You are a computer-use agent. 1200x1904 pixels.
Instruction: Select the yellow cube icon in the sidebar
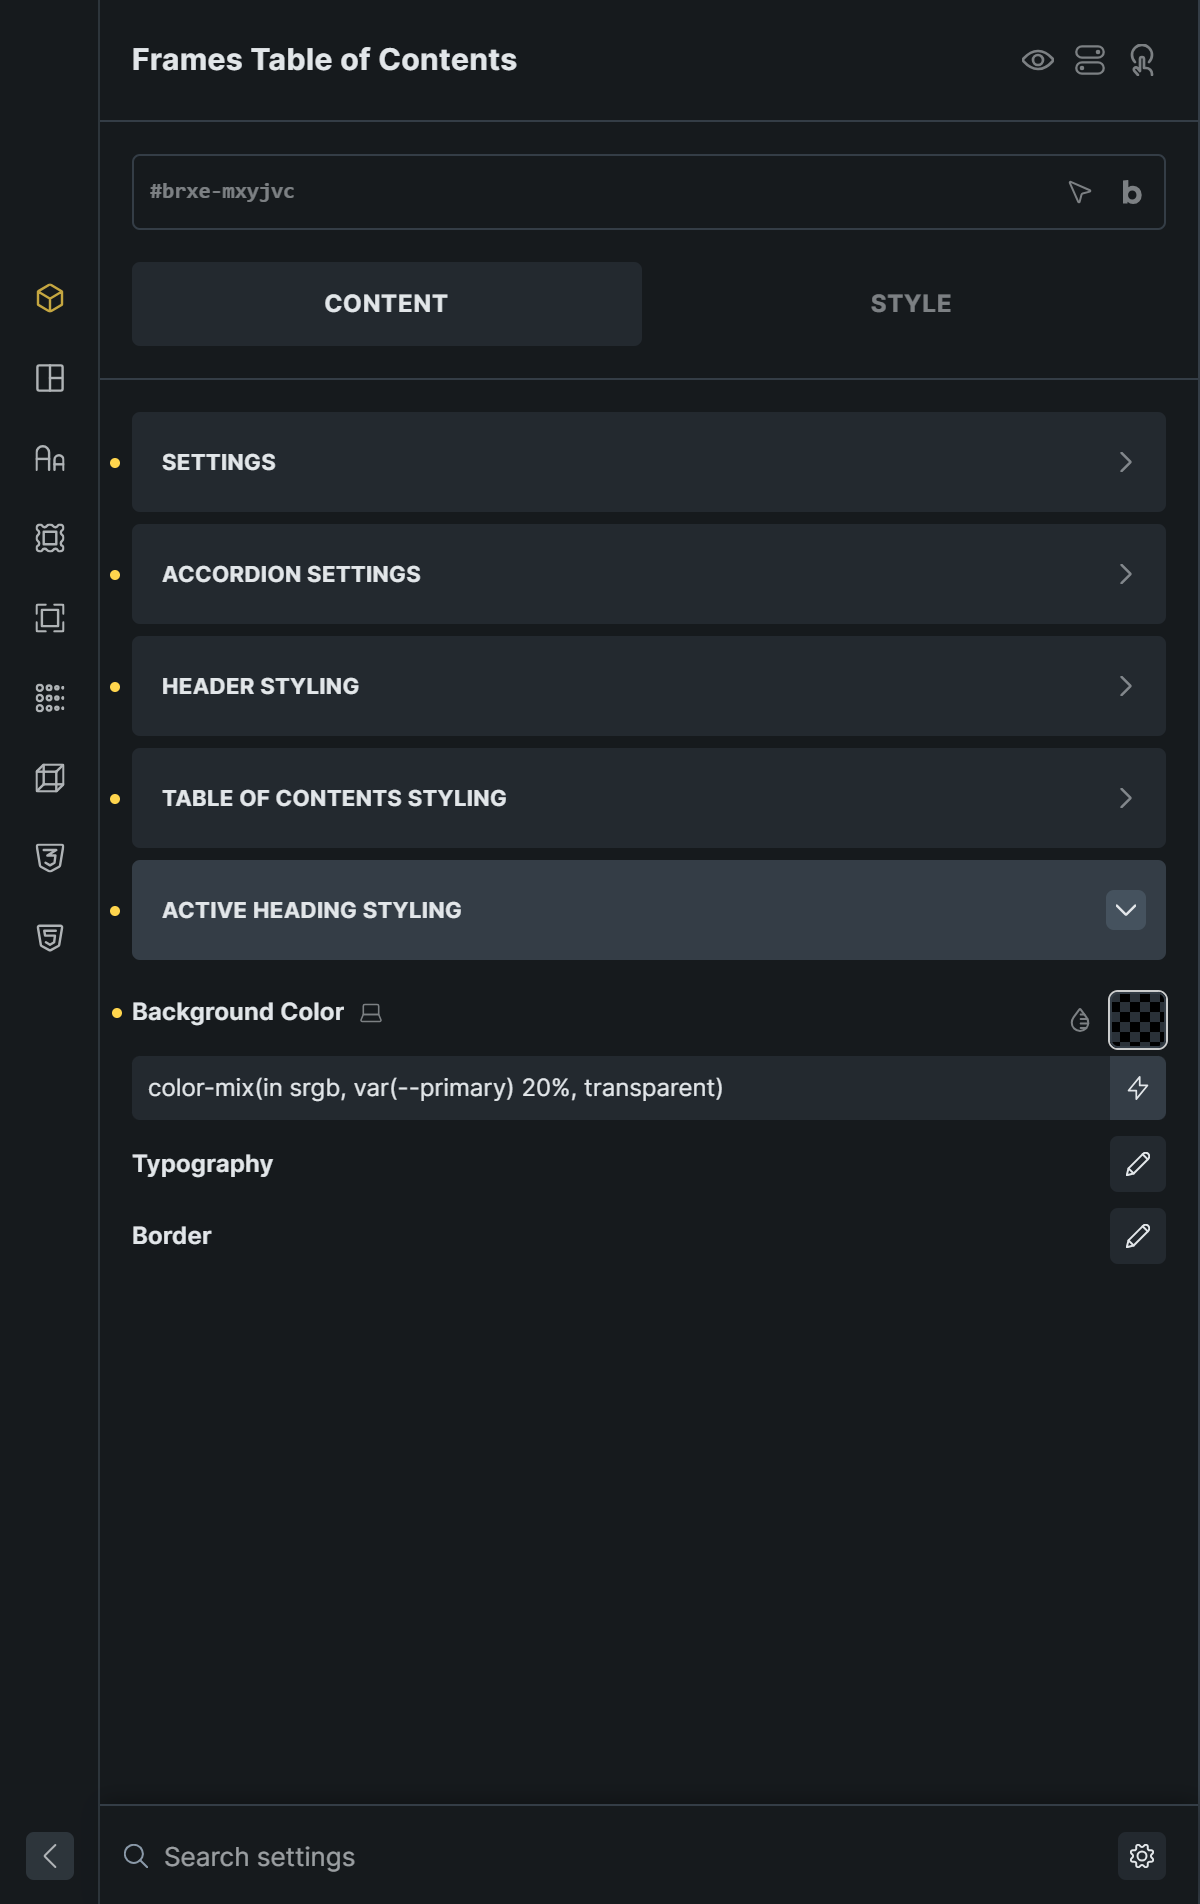click(x=50, y=298)
